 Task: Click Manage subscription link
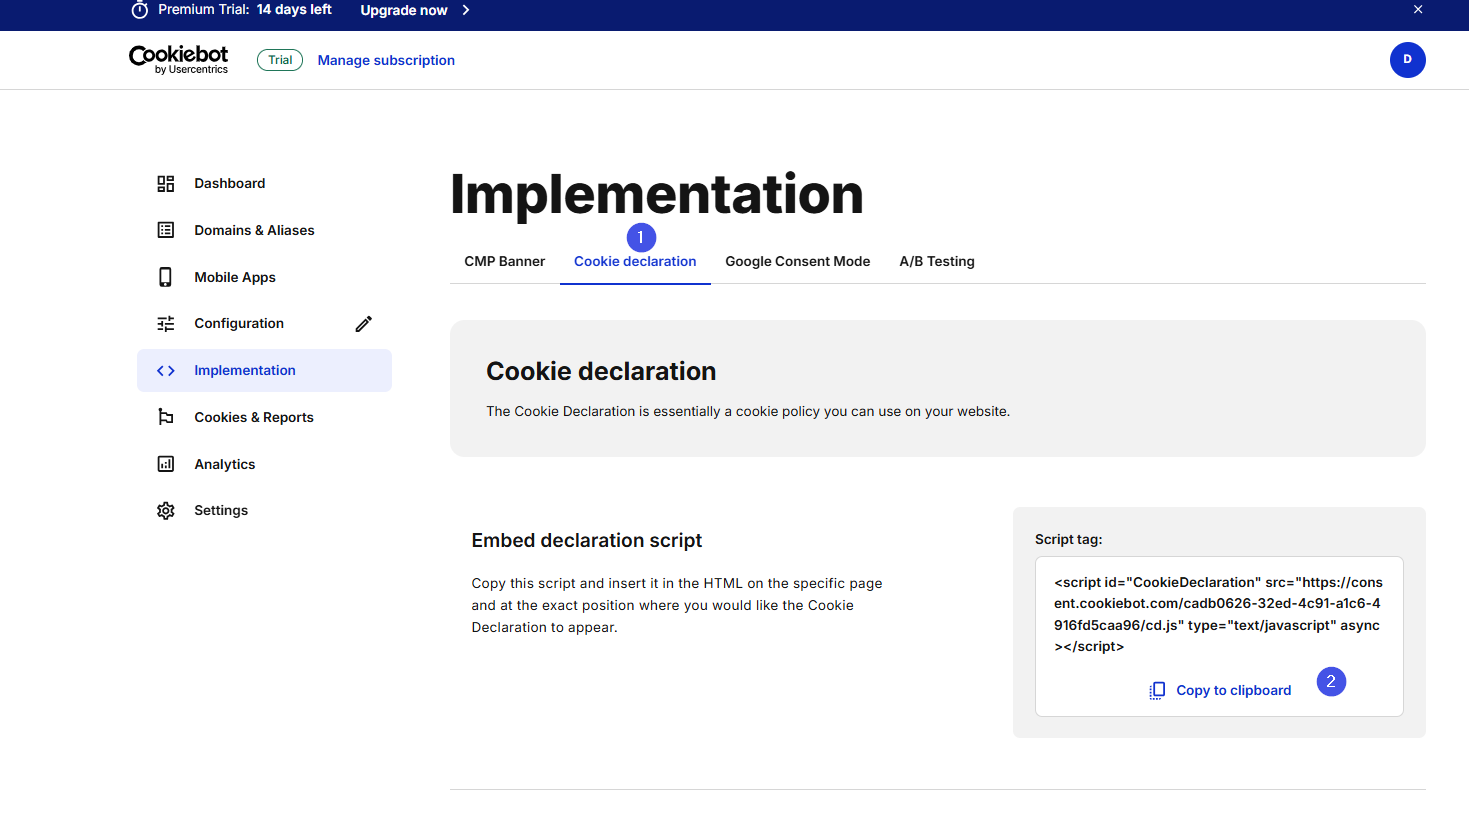[386, 60]
